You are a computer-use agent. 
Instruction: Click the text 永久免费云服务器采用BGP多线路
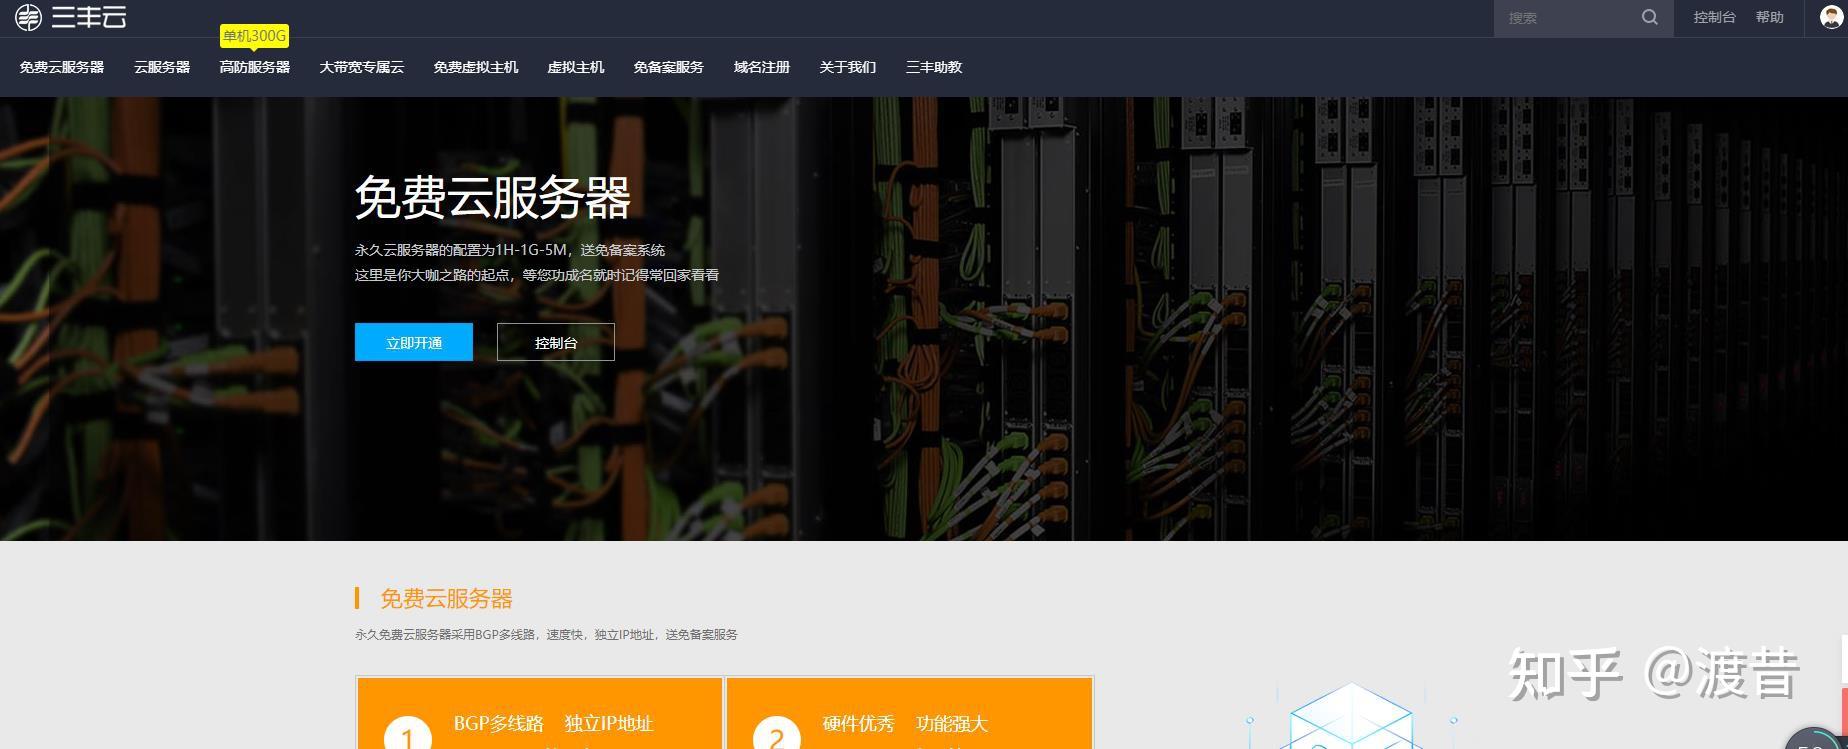coord(447,634)
